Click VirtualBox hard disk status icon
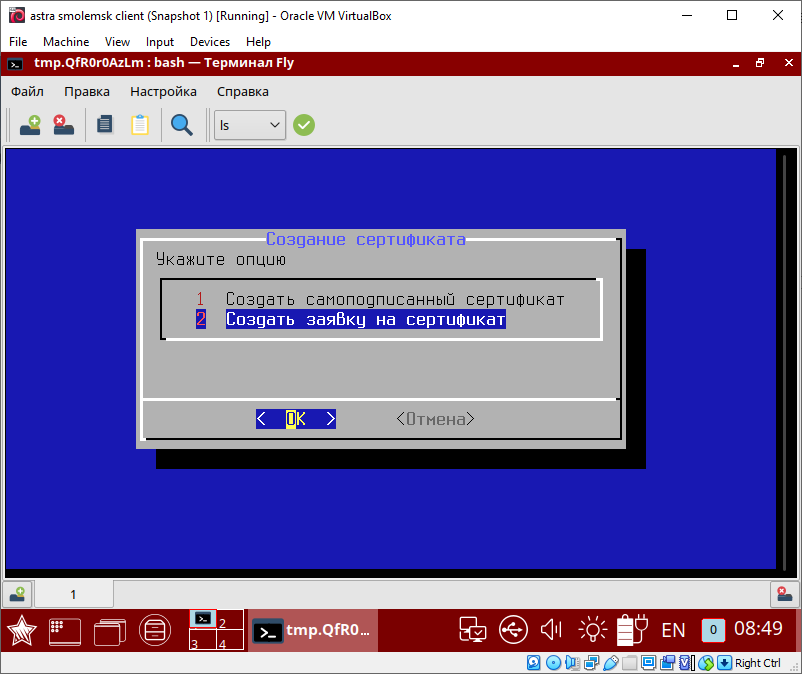 [x=533, y=663]
